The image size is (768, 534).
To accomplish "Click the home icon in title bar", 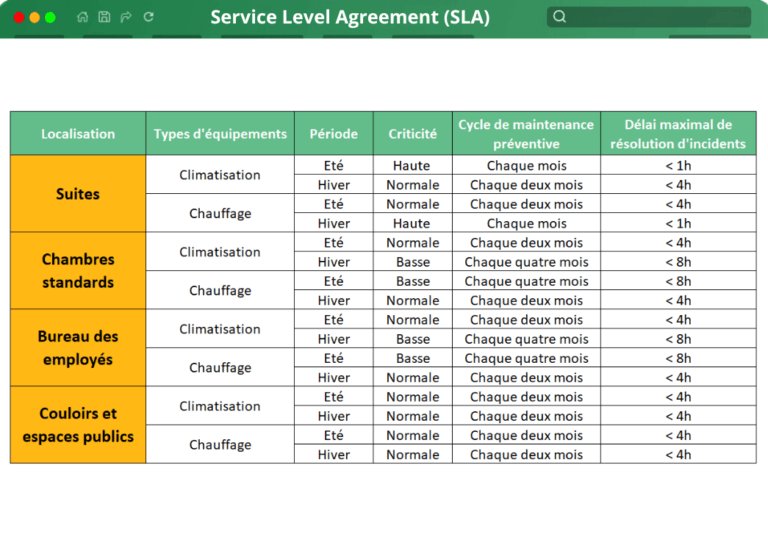I will 82,17.
